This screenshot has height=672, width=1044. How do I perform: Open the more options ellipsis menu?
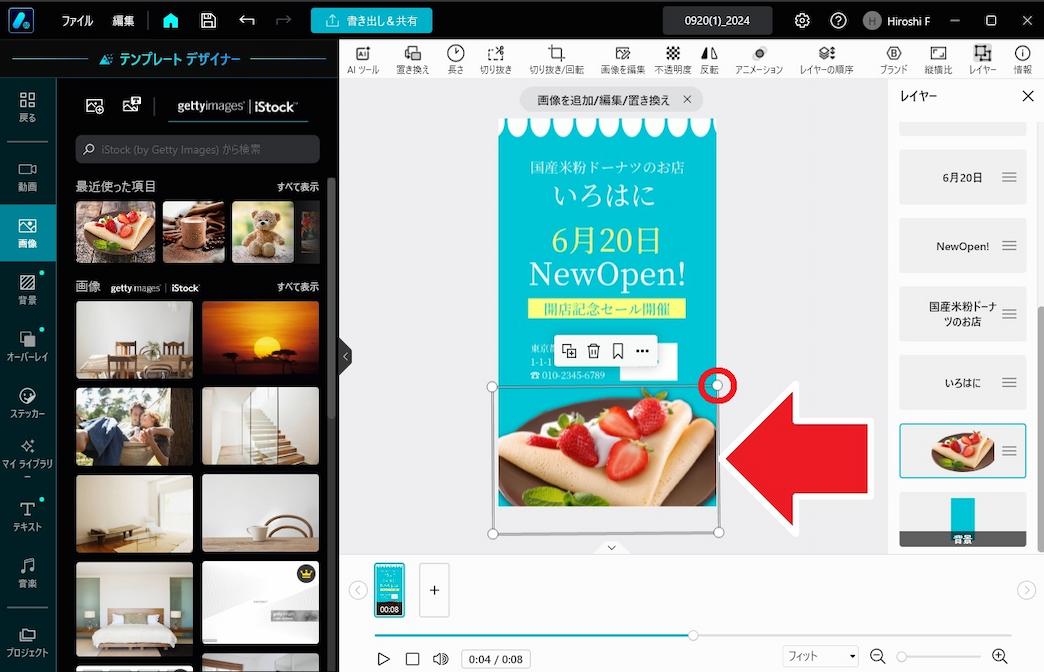tap(643, 351)
